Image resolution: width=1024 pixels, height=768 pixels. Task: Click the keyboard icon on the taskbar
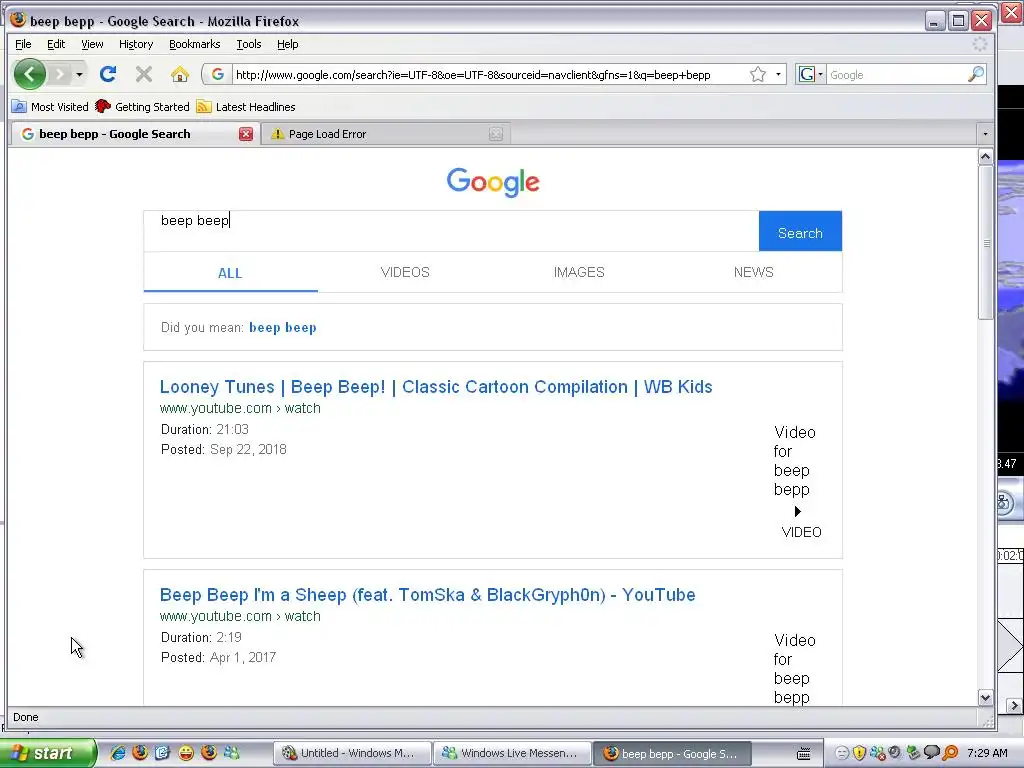coord(804,754)
